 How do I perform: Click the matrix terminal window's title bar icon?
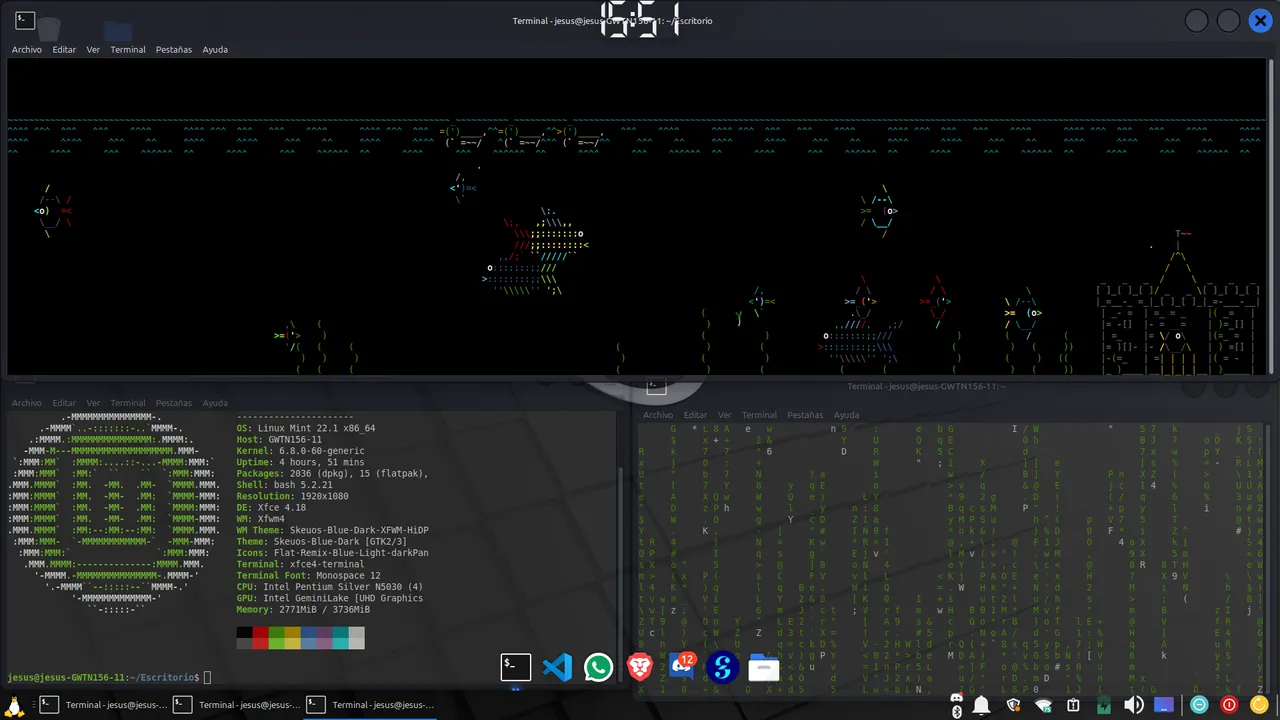coord(656,385)
